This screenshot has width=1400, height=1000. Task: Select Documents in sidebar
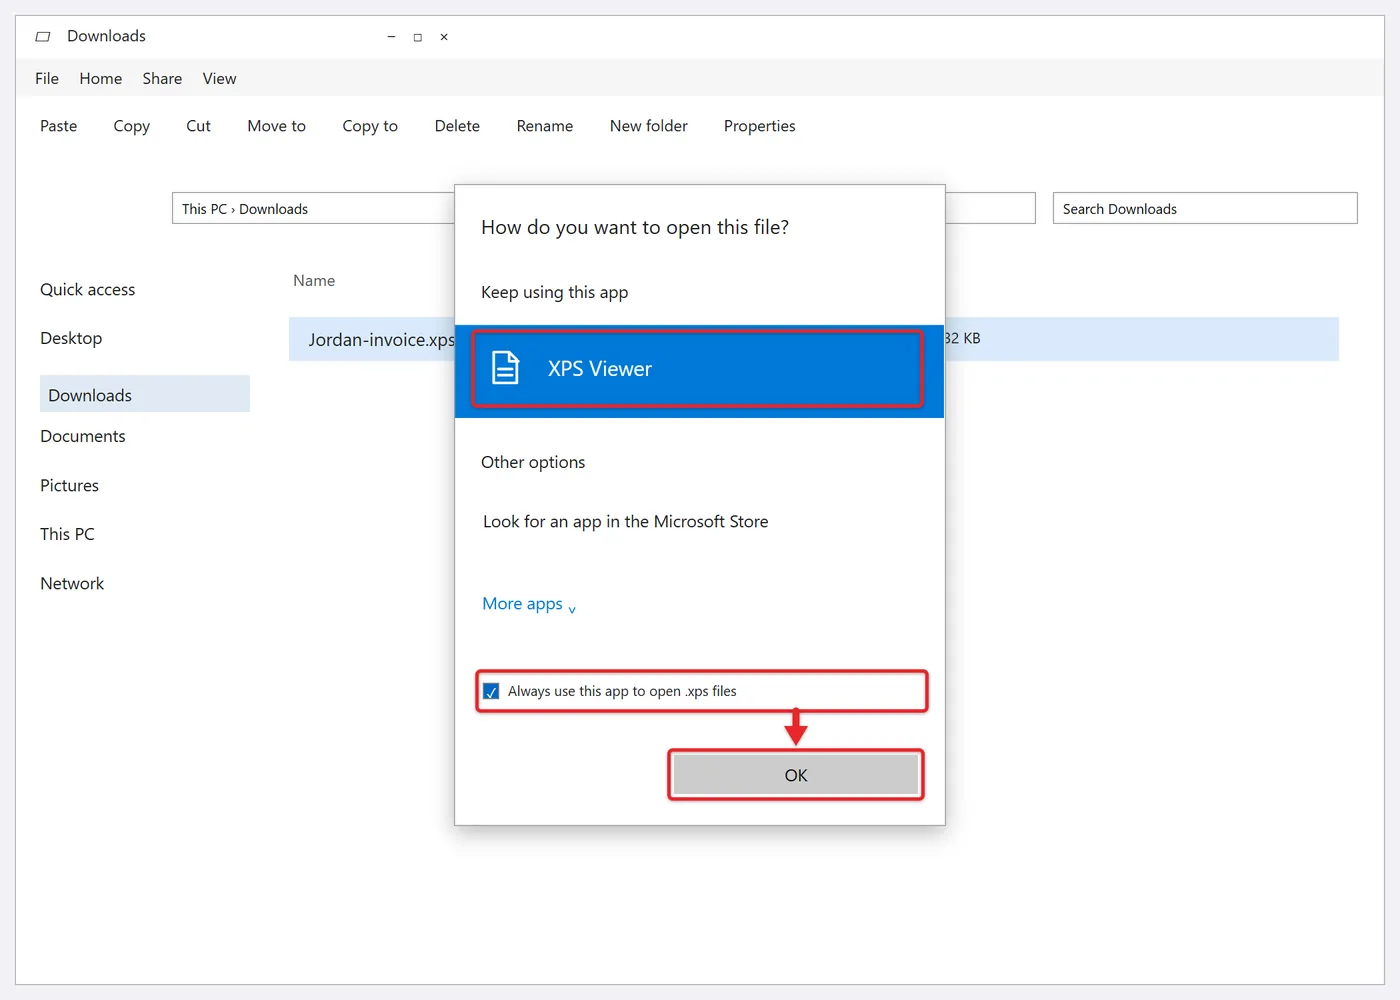tap(83, 436)
